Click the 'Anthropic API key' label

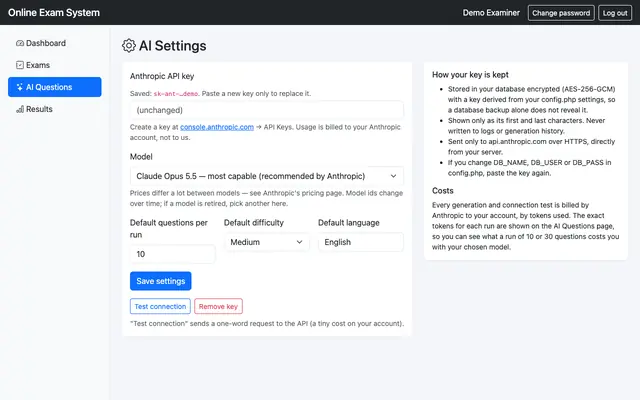[162, 76]
